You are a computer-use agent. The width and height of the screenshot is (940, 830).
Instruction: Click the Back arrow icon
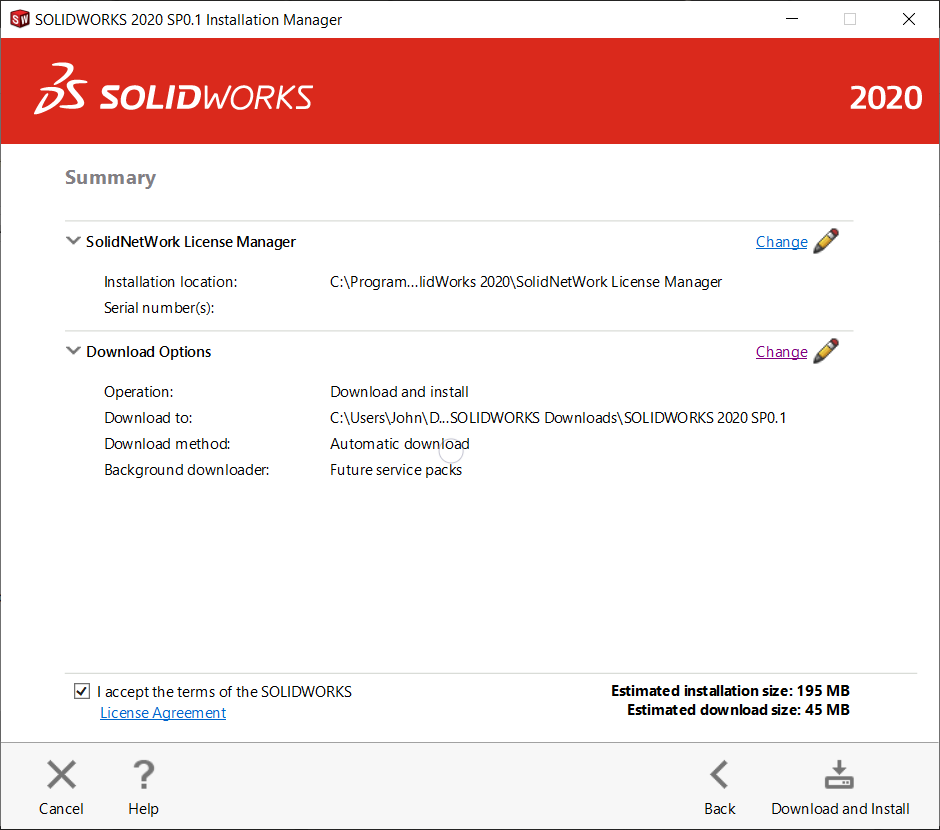coord(719,774)
